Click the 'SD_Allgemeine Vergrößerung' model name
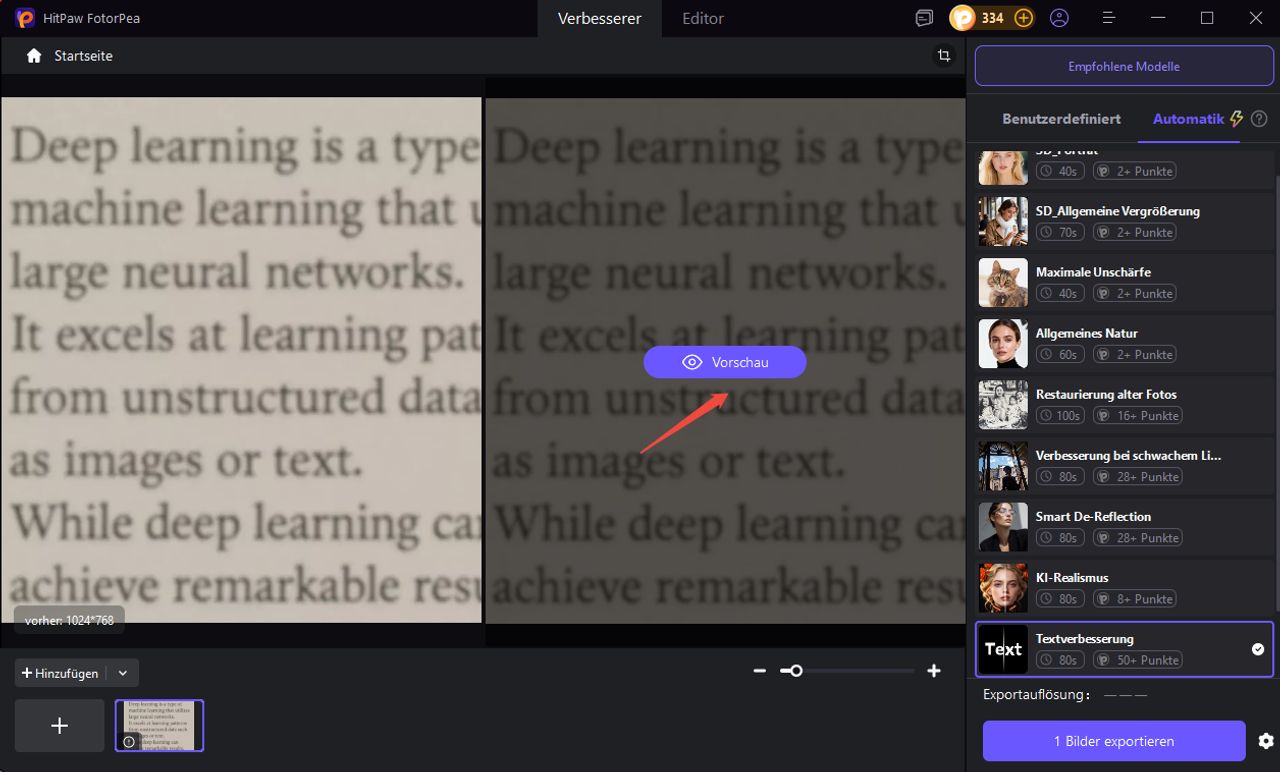The height and width of the screenshot is (772, 1280). click(x=1118, y=211)
